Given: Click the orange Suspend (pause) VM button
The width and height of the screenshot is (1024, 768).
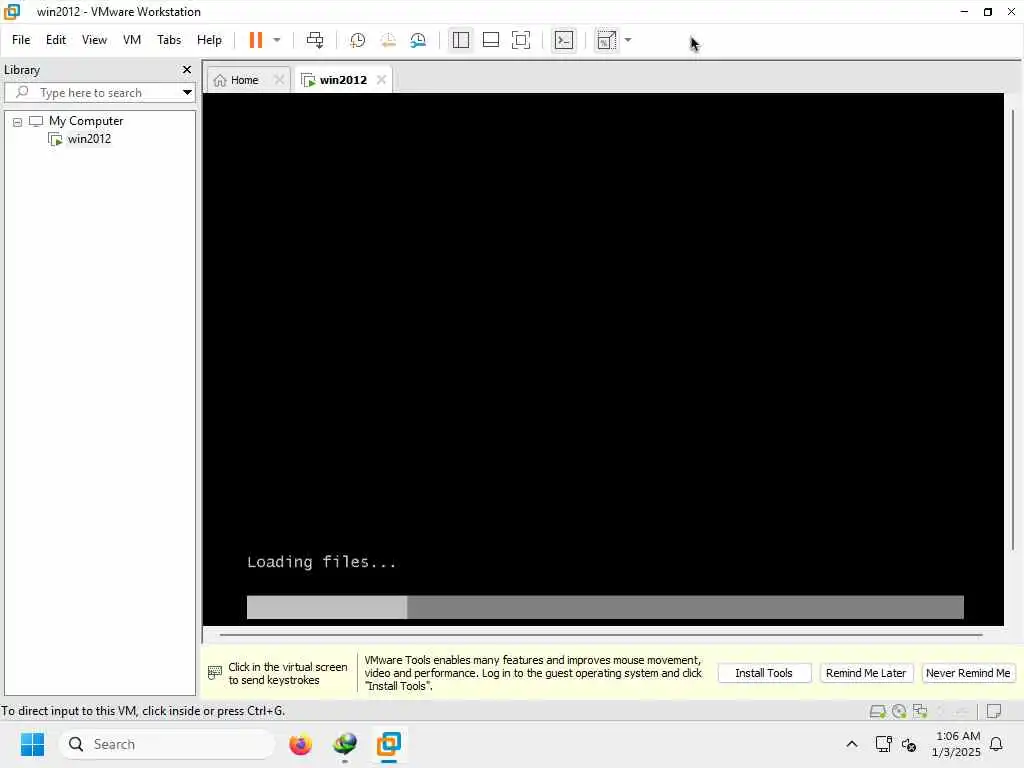Looking at the screenshot, I should 255,40.
